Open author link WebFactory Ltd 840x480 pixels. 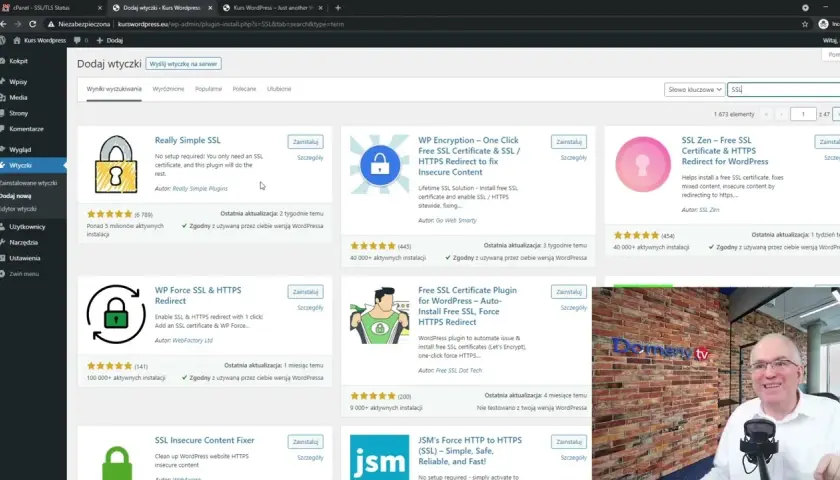[x=192, y=340]
